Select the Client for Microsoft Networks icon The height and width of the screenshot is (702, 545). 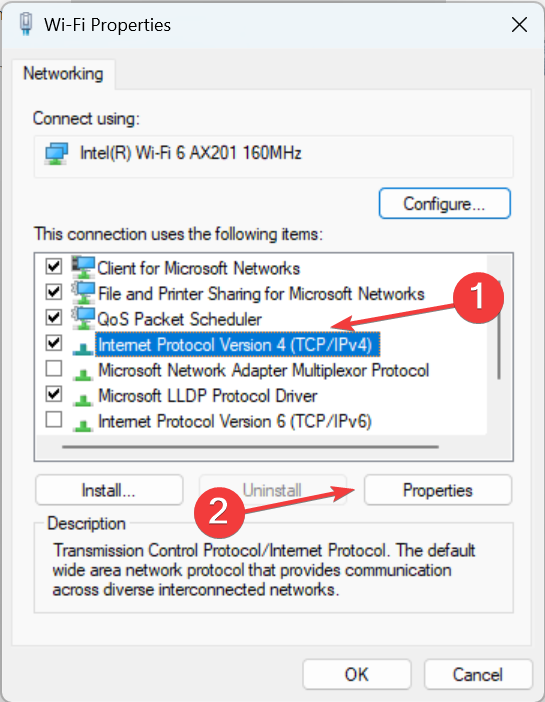[x=83, y=268]
